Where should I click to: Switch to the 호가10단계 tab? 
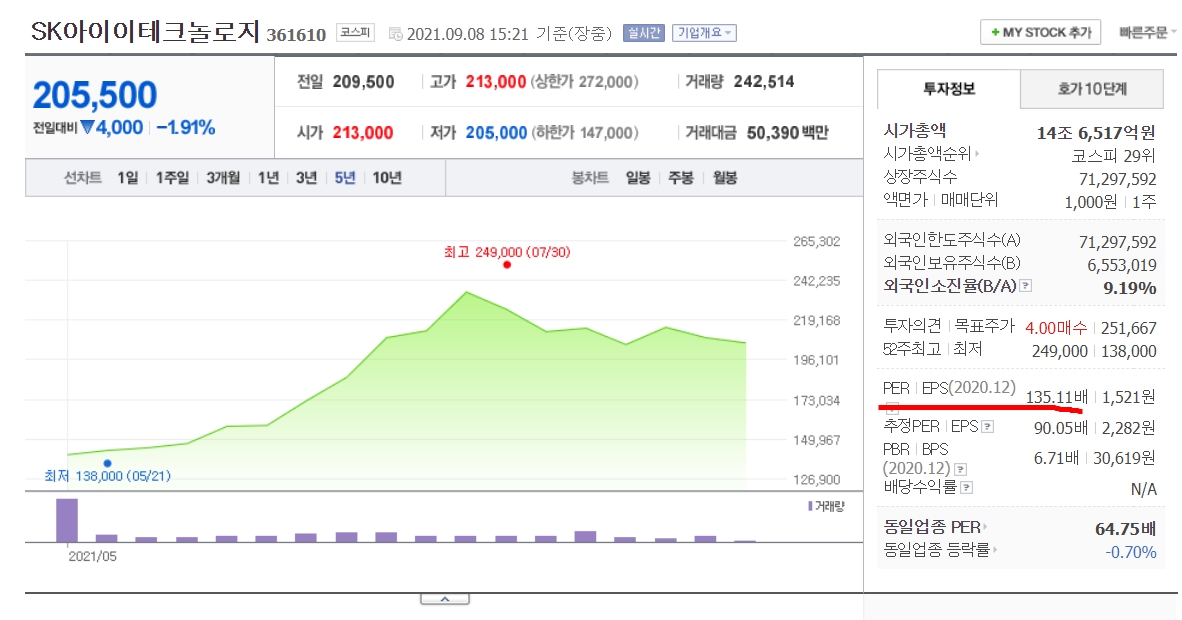coord(1092,89)
